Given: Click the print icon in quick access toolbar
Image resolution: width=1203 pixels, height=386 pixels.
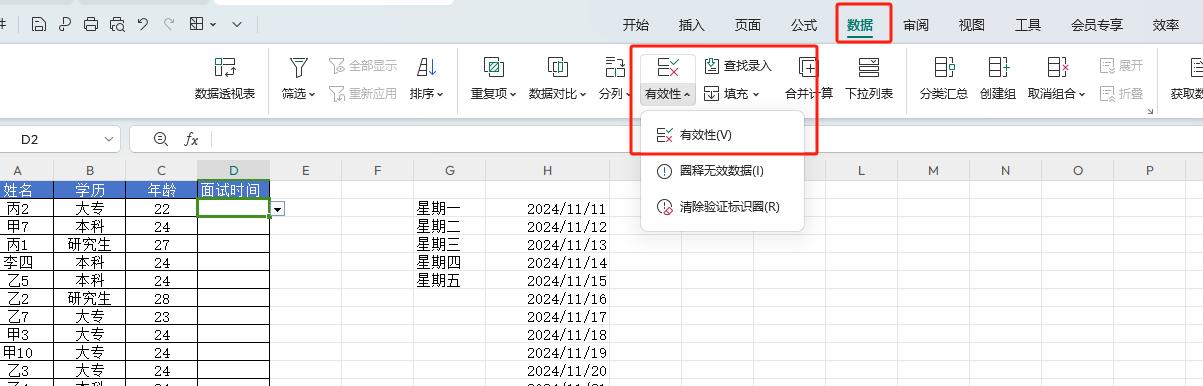Looking at the screenshot, I should pos(91,23).
